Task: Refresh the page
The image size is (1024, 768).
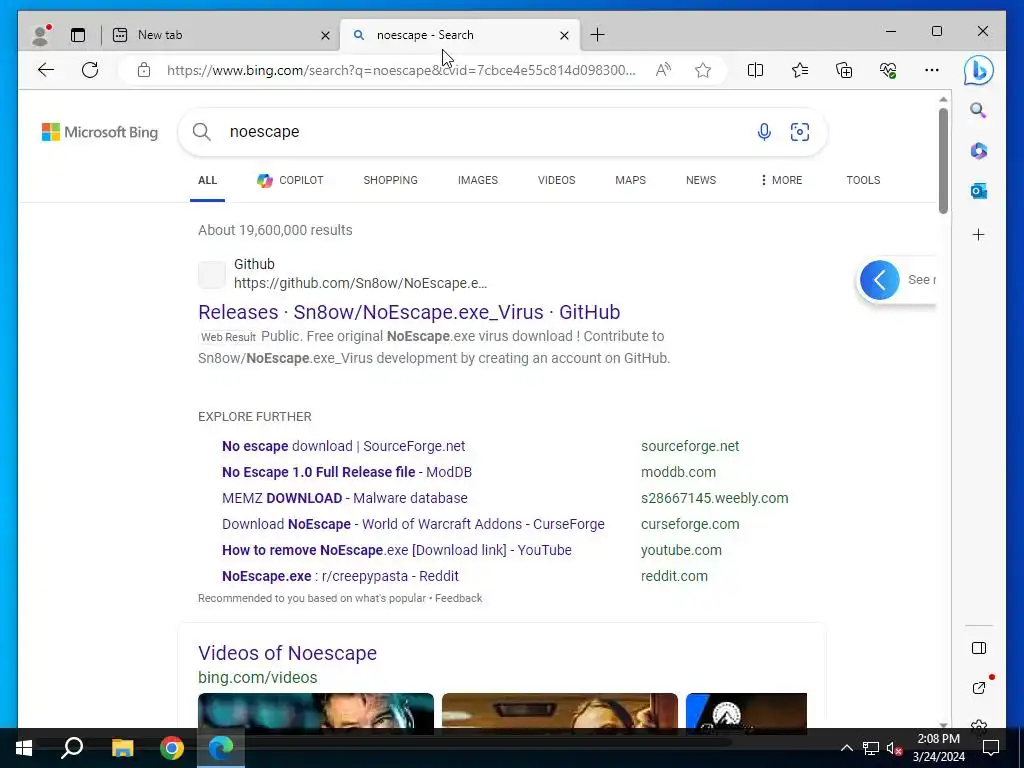Action: tap(90, 70)
